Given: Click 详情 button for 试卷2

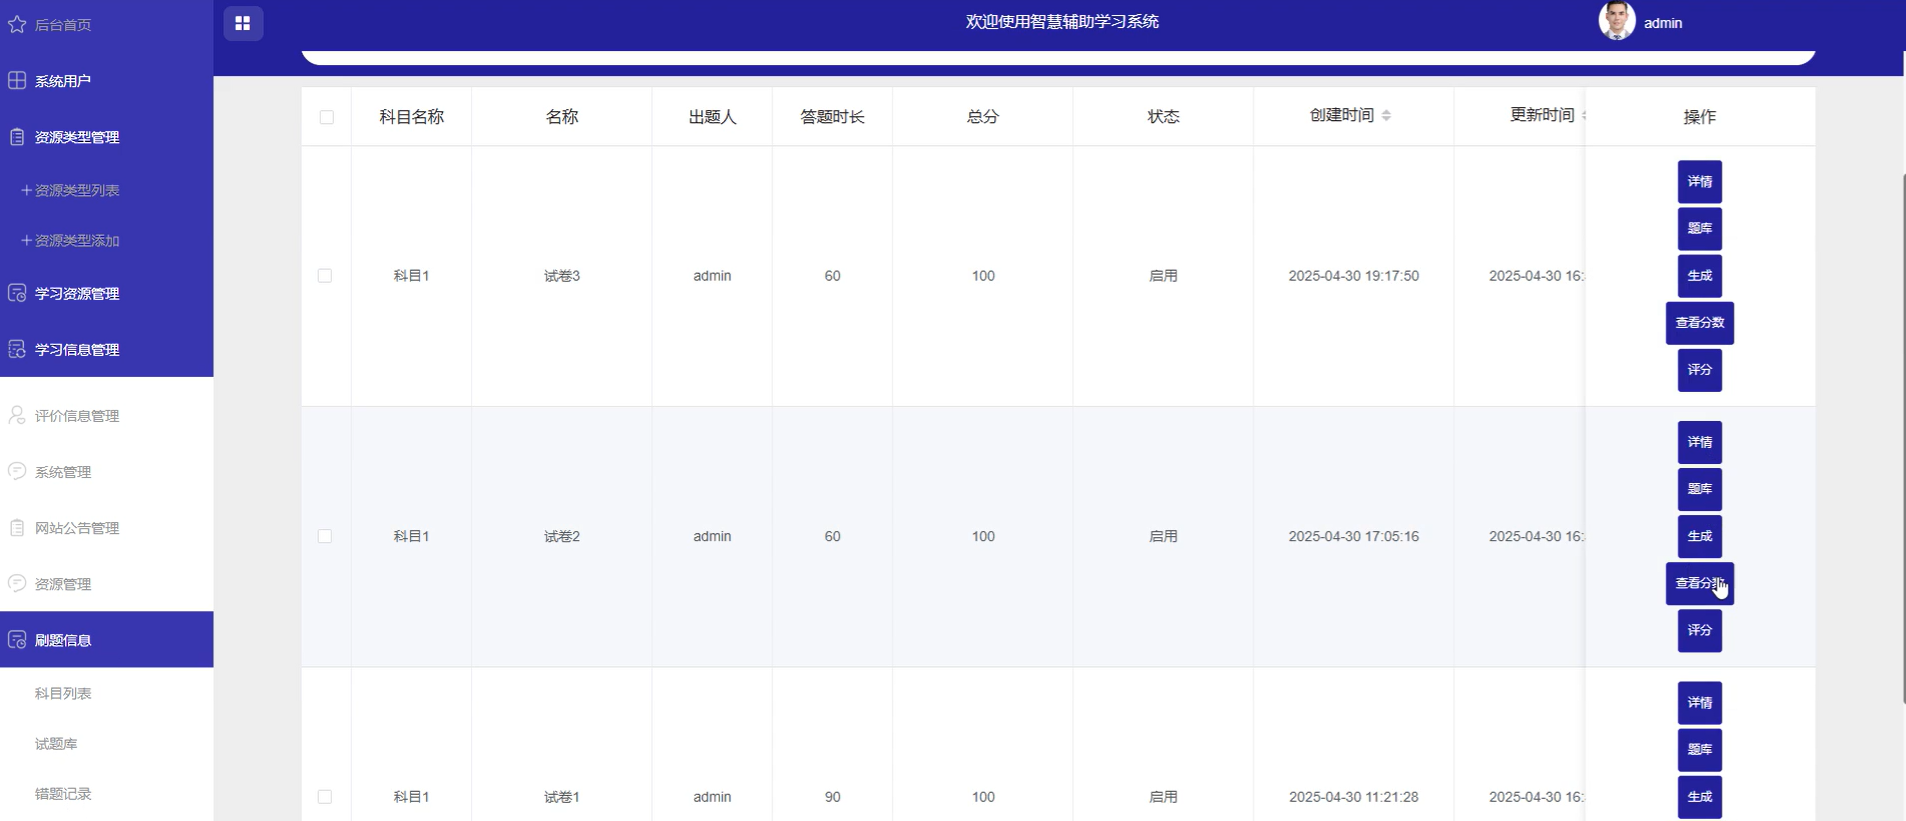Looking at the screenshot, I should (x=1699, y=442).
